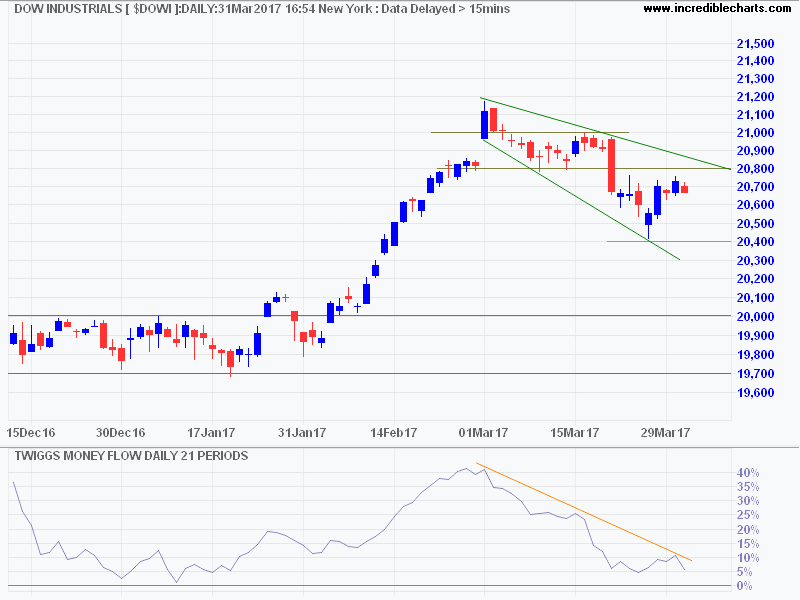Click the 35% money flow axis label

tap(748, 487)
